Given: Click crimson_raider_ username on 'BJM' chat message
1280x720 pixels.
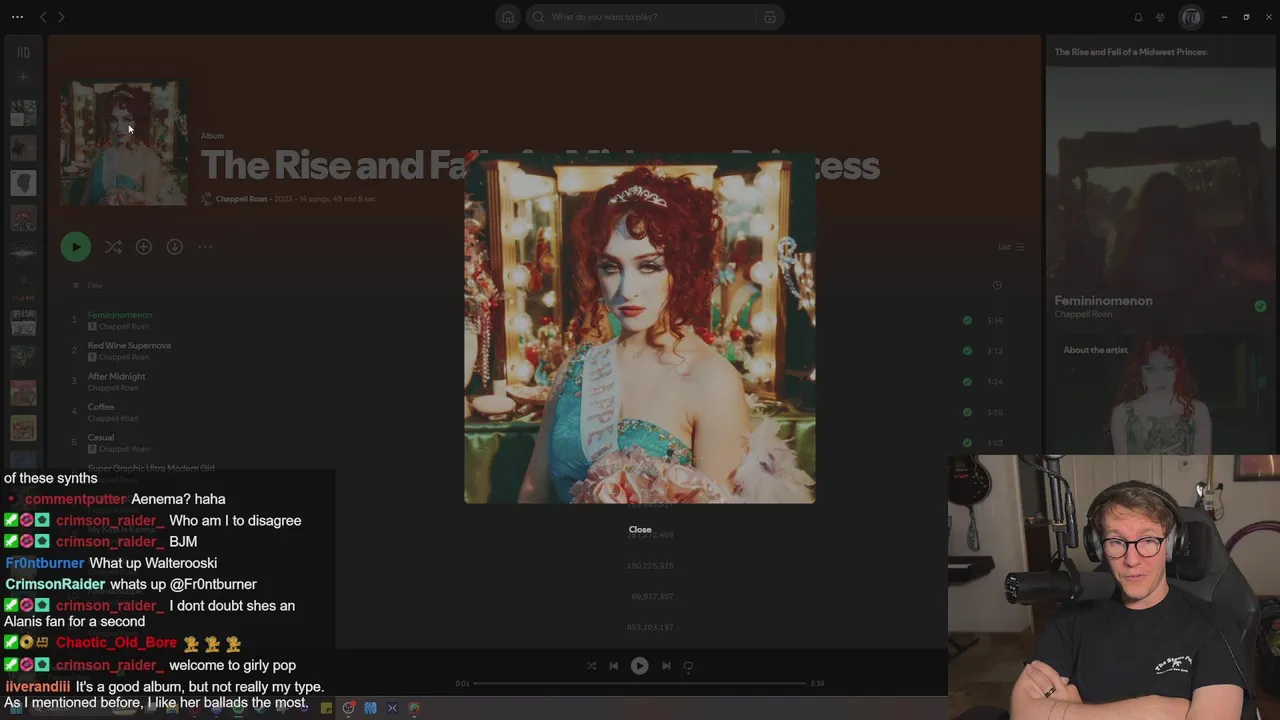Looking at the screenshot, I should (x=110, y=542).
